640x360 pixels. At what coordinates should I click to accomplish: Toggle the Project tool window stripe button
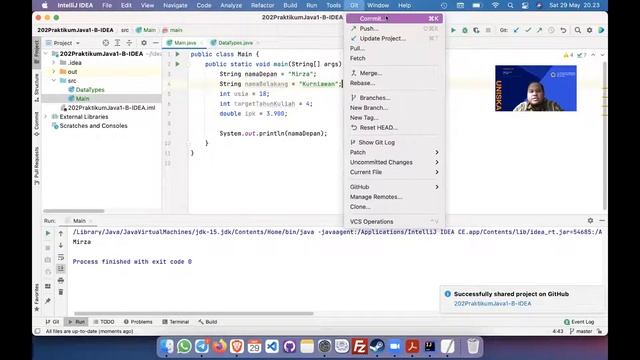coord(37,52)
